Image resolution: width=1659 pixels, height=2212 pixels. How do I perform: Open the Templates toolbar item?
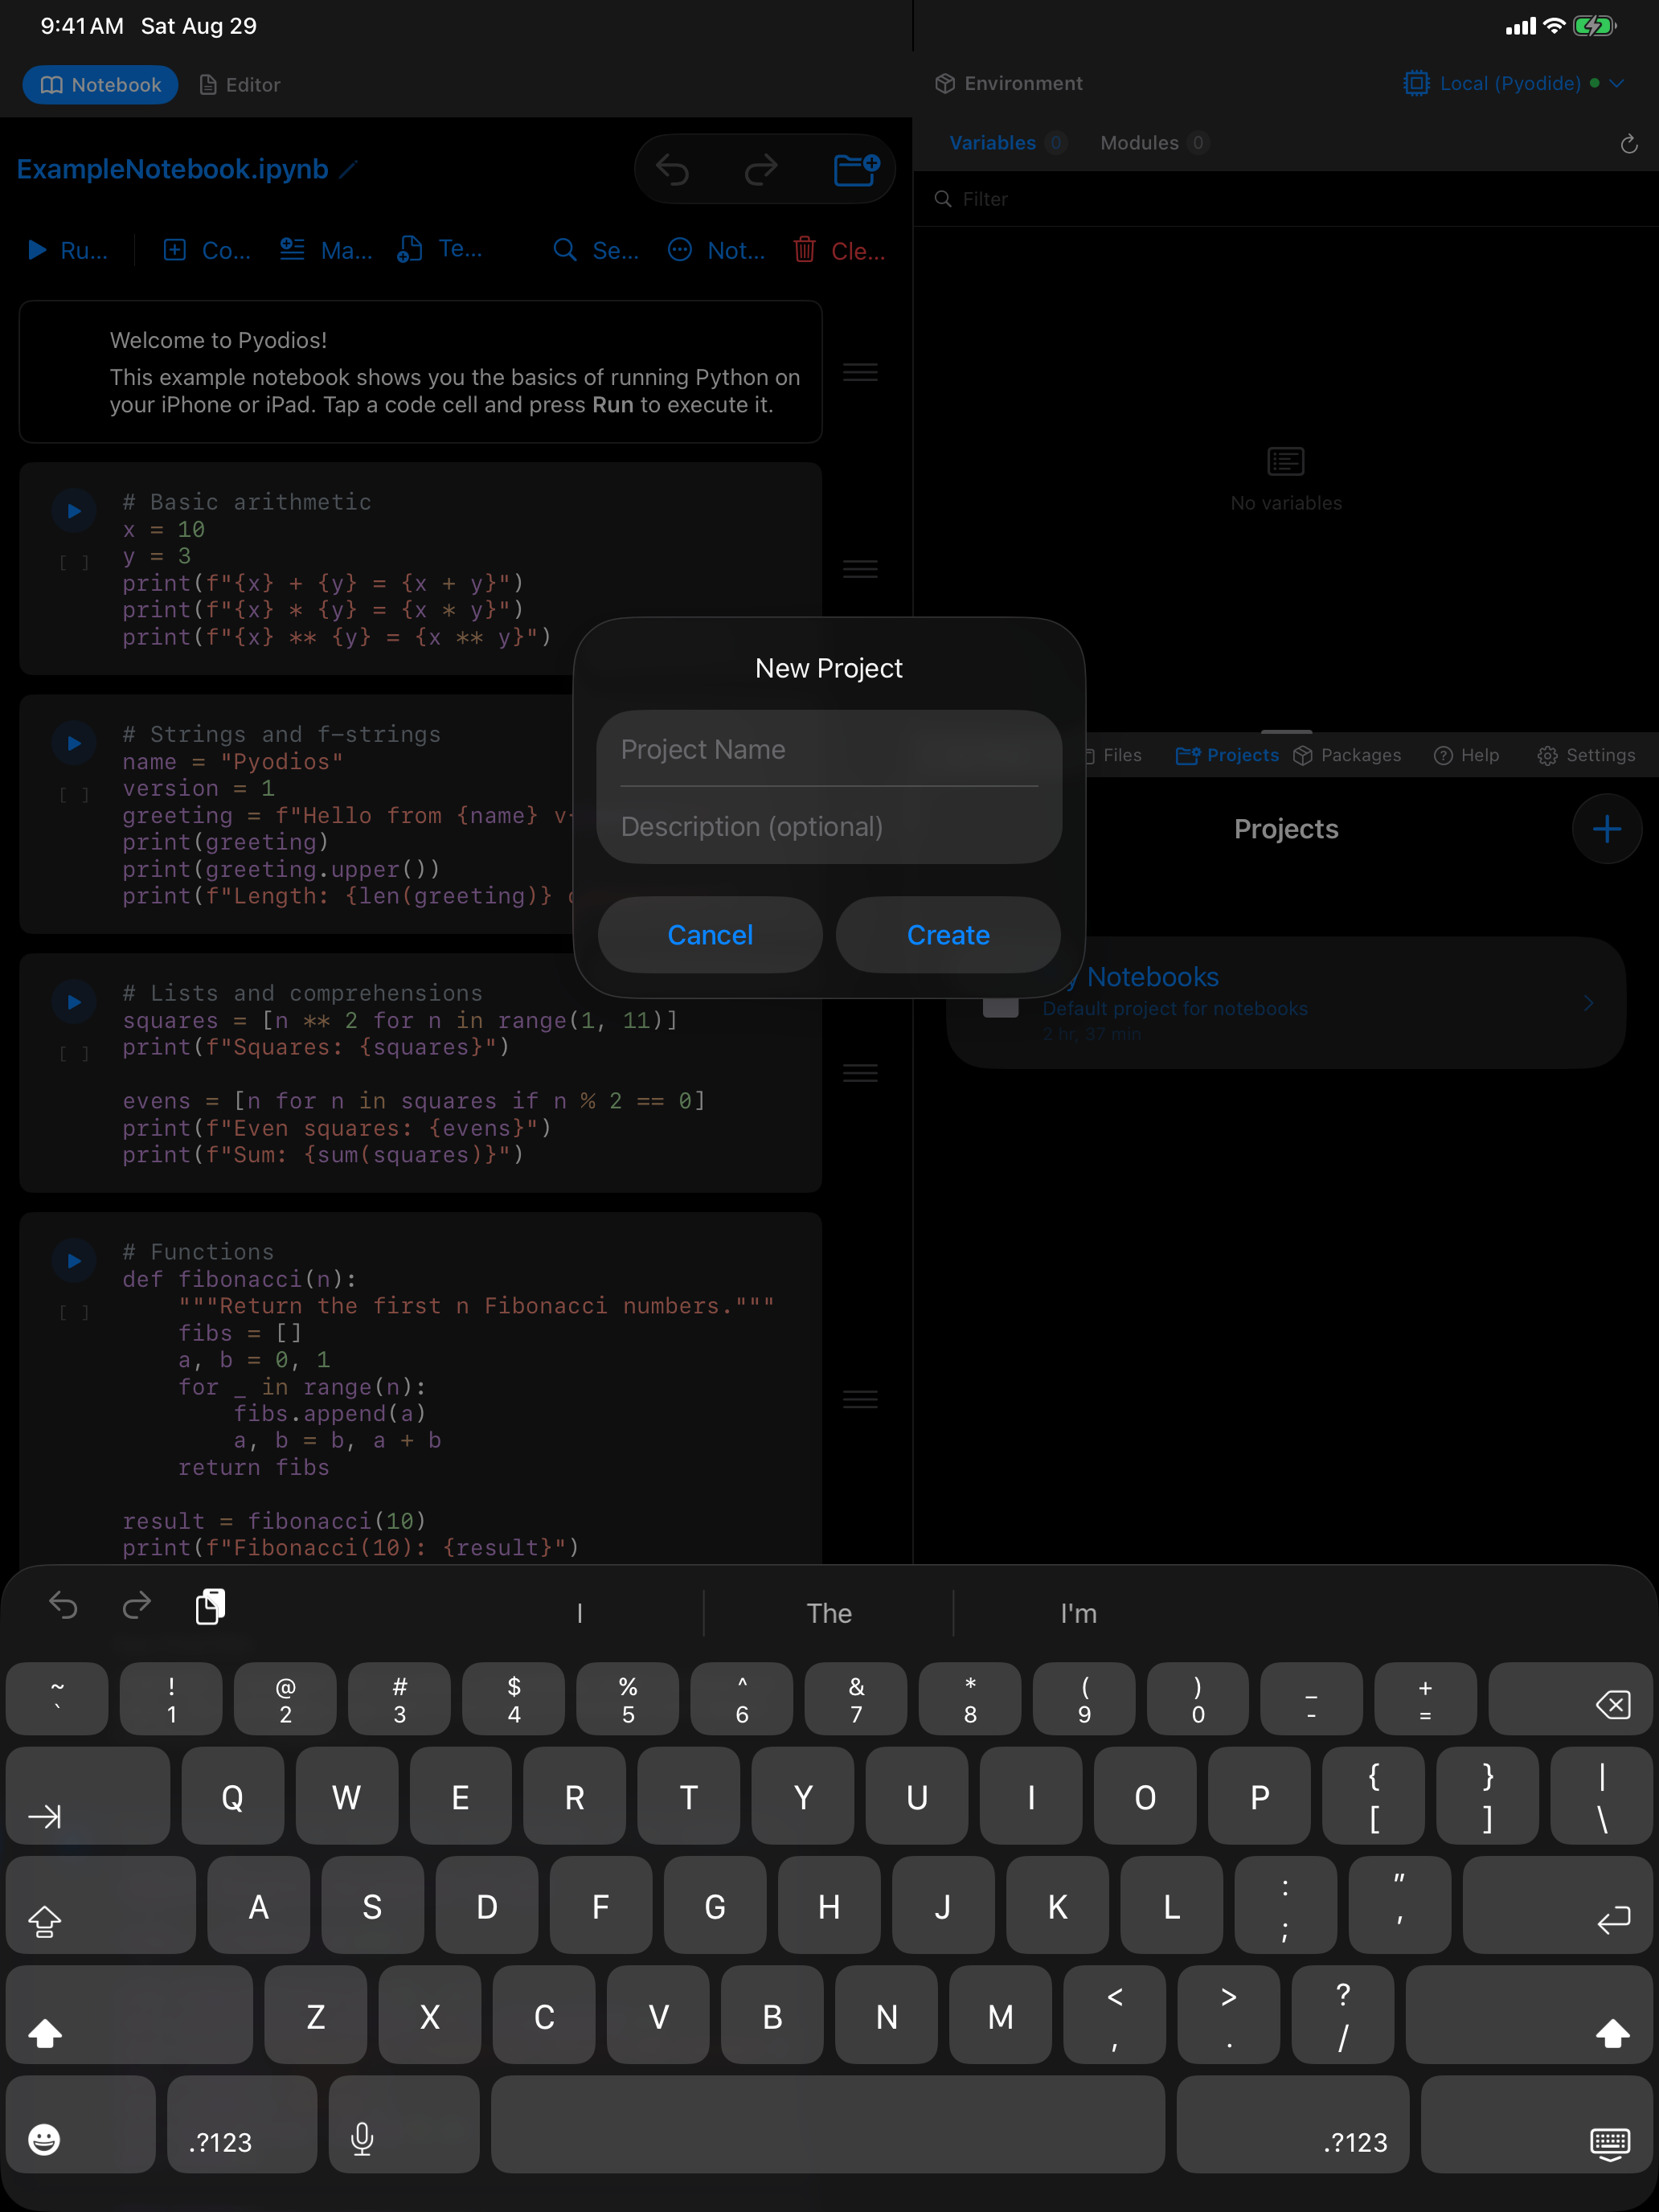click(440, 250)
